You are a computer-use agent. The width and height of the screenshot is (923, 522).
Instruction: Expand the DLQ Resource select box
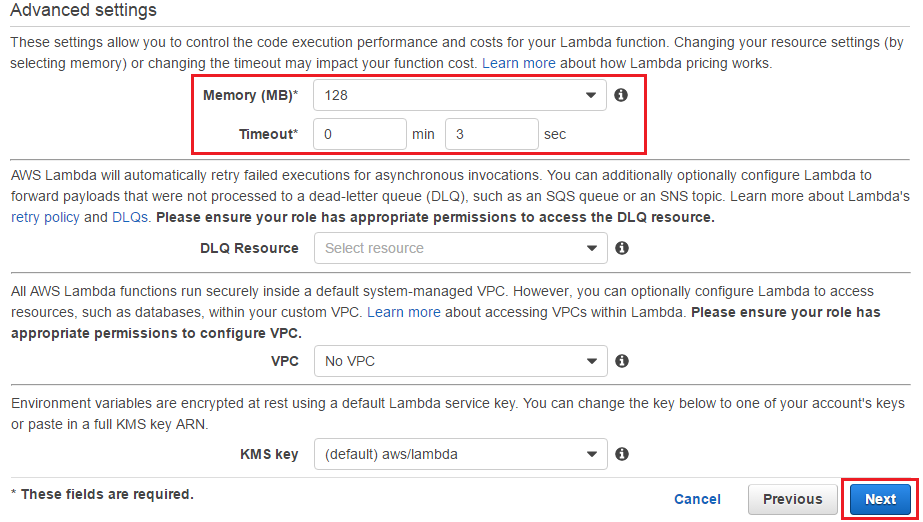(460, 248)
